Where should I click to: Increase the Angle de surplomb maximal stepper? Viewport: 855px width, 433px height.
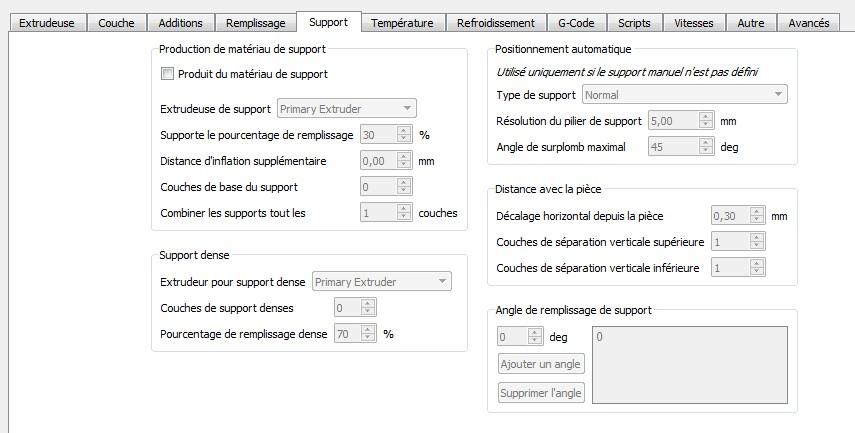coord(706,142)
